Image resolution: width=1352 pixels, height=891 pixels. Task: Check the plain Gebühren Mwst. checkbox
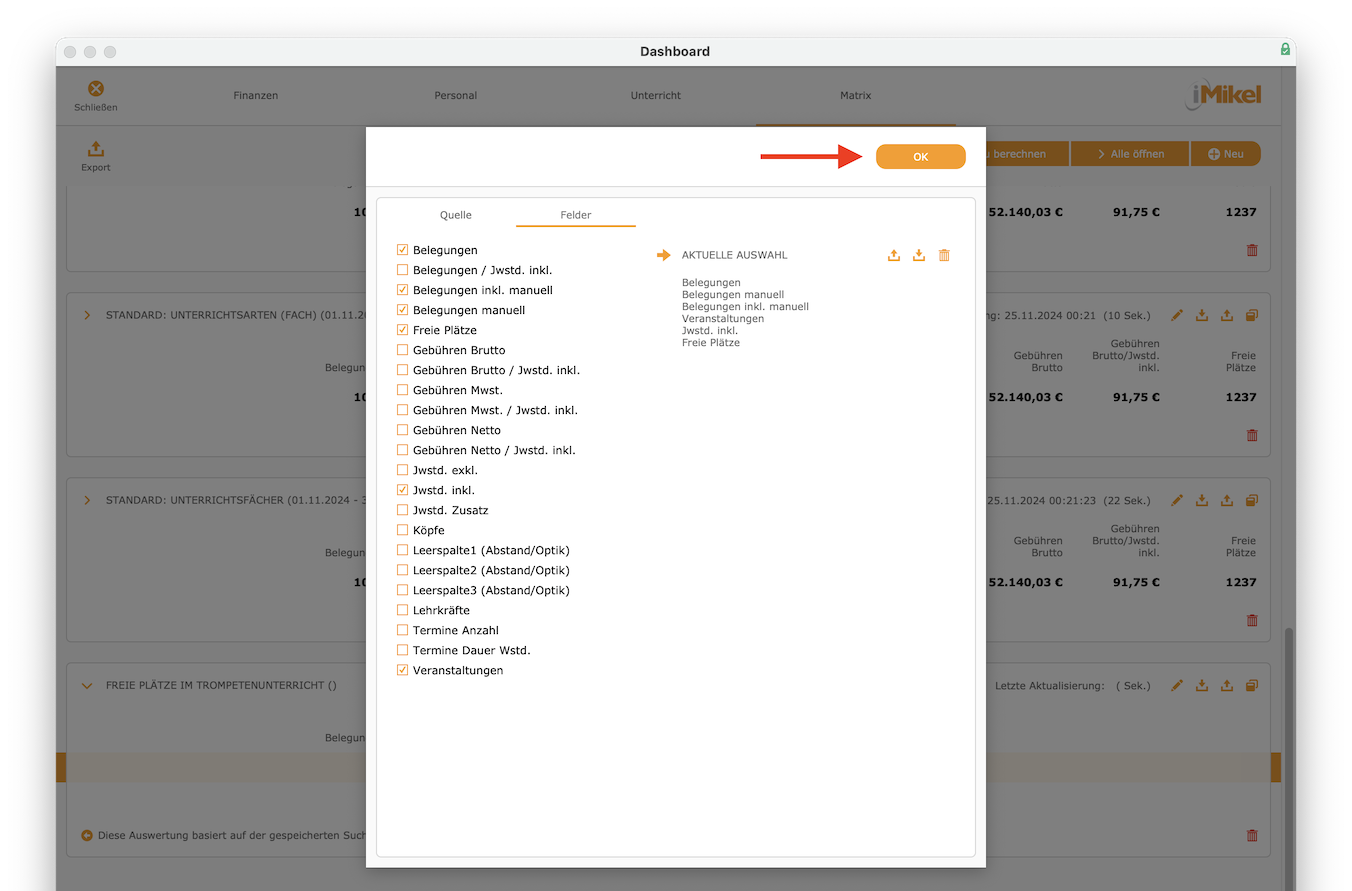[x=402, y=390]
